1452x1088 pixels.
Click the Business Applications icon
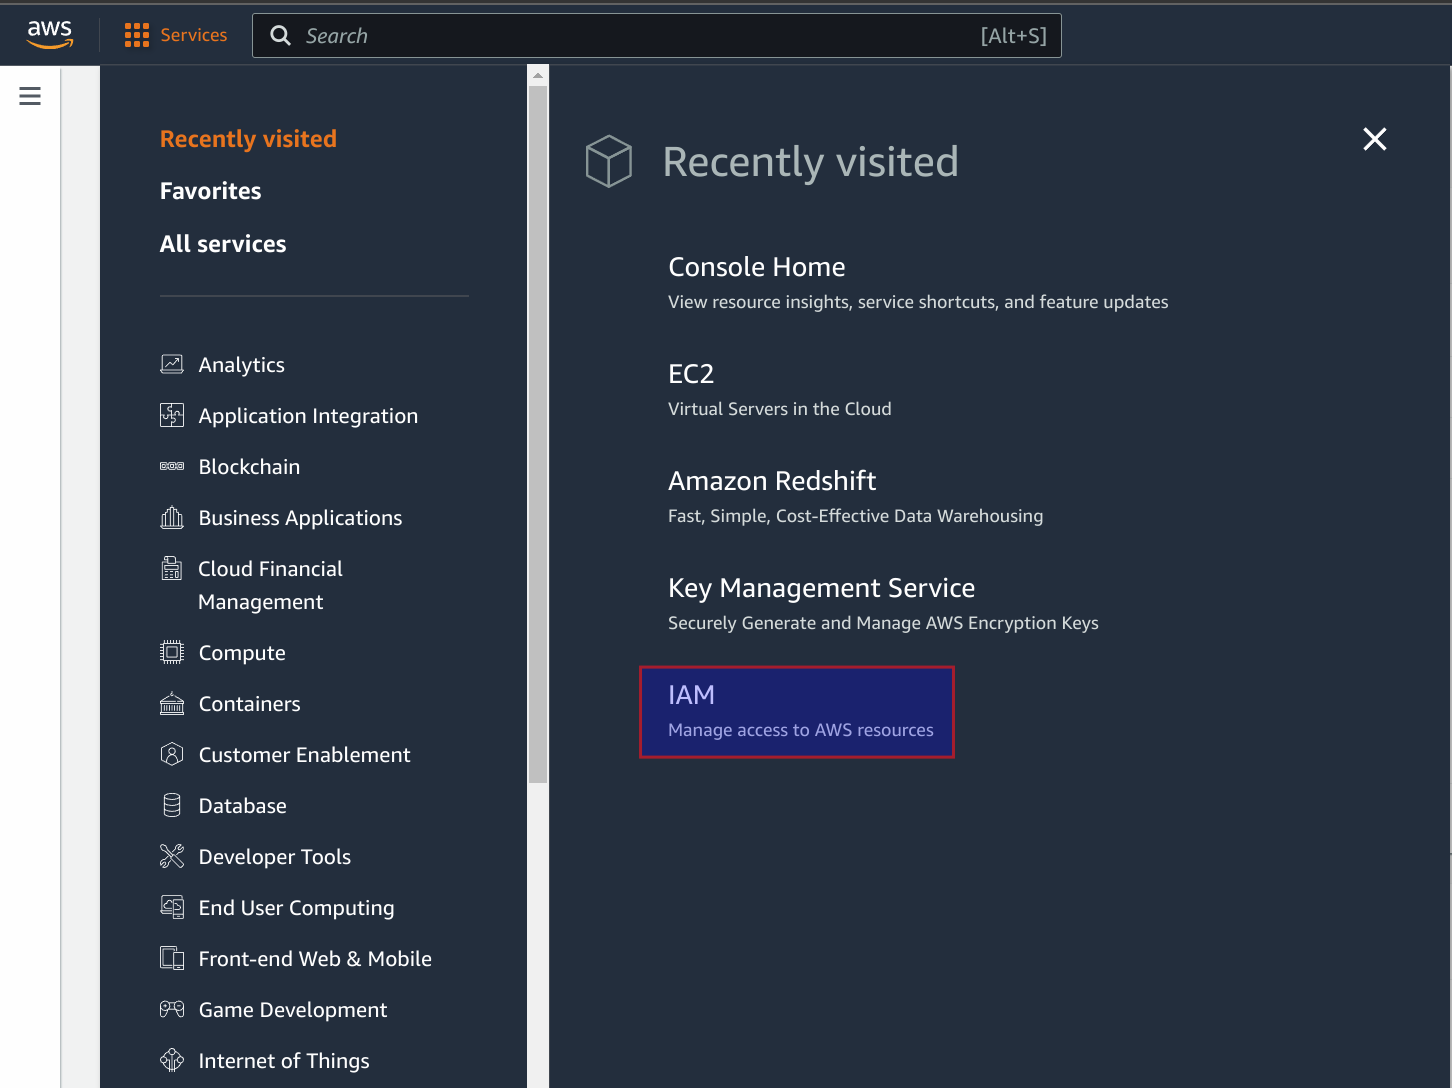(172, 517)
